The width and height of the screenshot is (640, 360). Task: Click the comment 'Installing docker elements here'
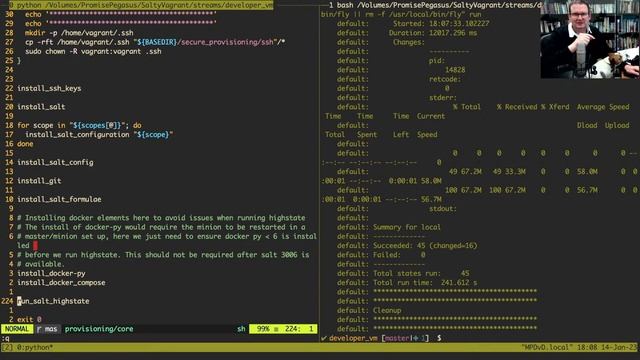161,218
